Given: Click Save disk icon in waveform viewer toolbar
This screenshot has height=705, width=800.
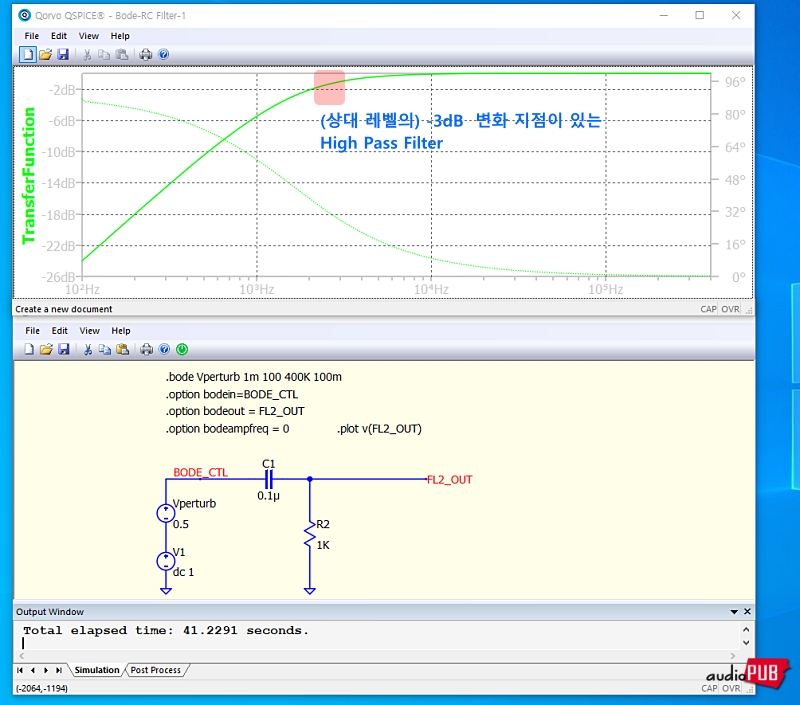Looking at the screenshot, I should tap(63, 55).
